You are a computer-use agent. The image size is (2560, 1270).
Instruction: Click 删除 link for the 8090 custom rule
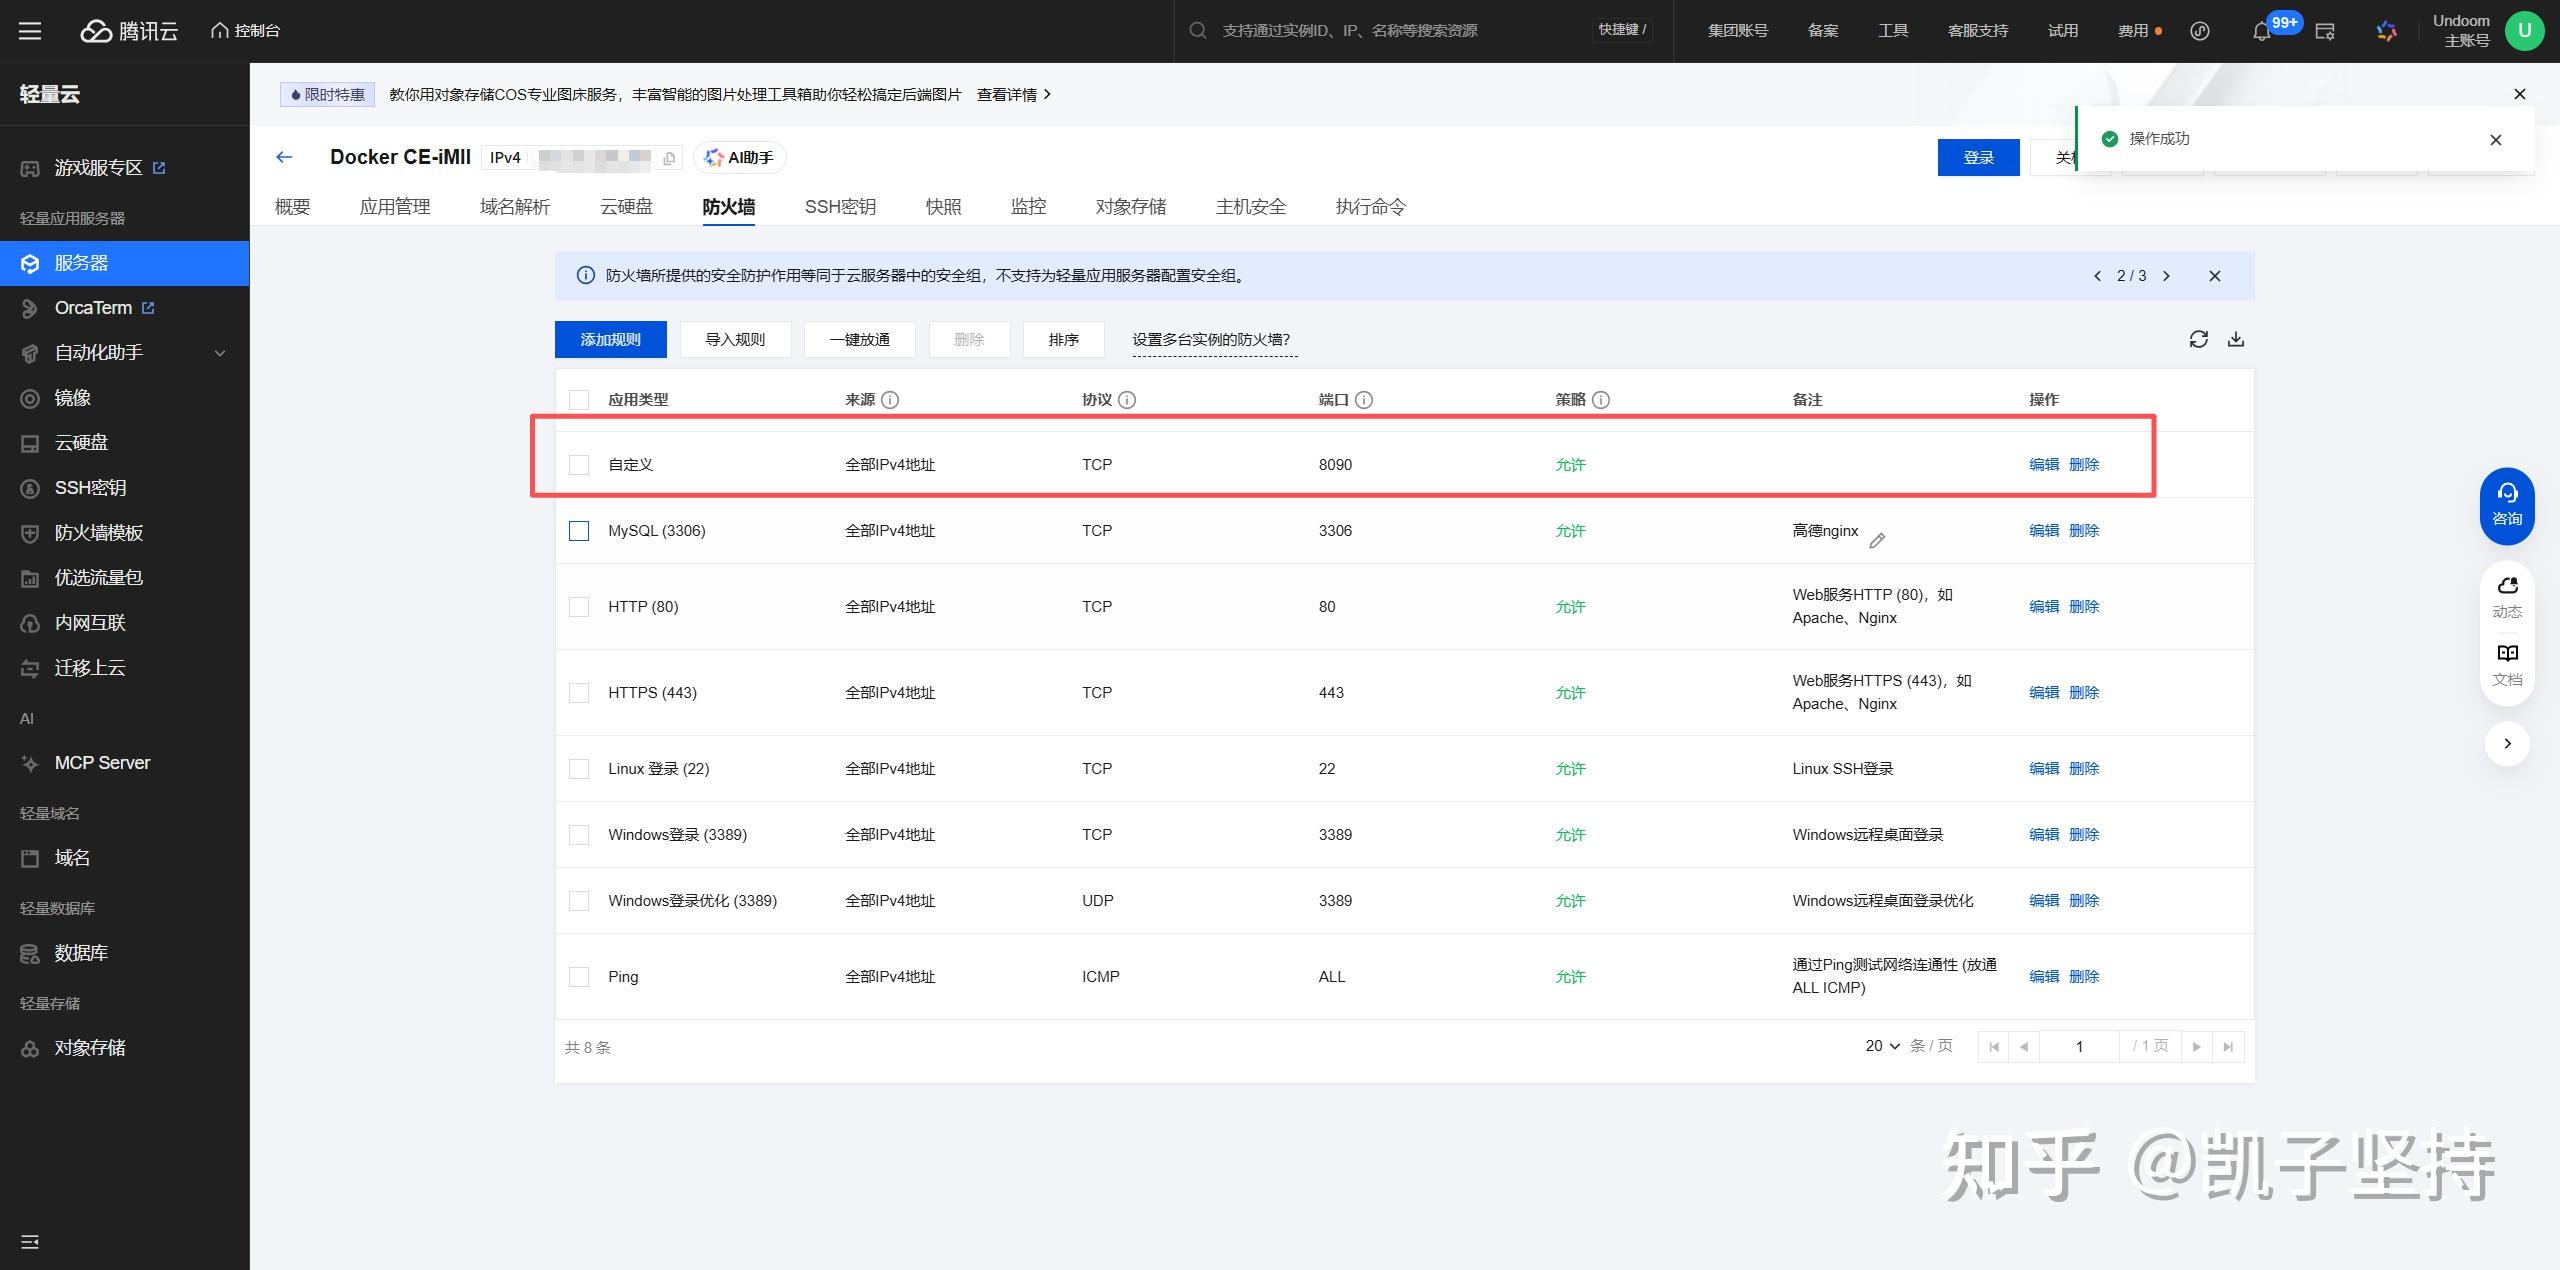point(2084,465)
